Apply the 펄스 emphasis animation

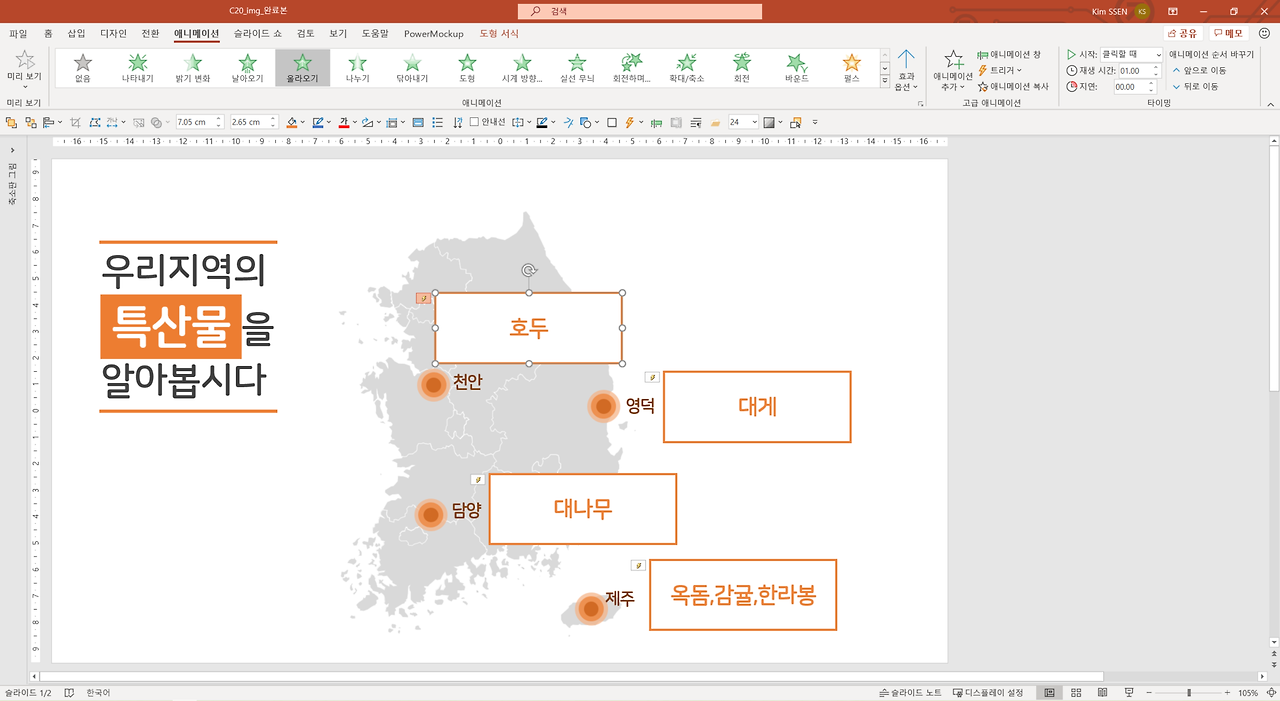852,68
